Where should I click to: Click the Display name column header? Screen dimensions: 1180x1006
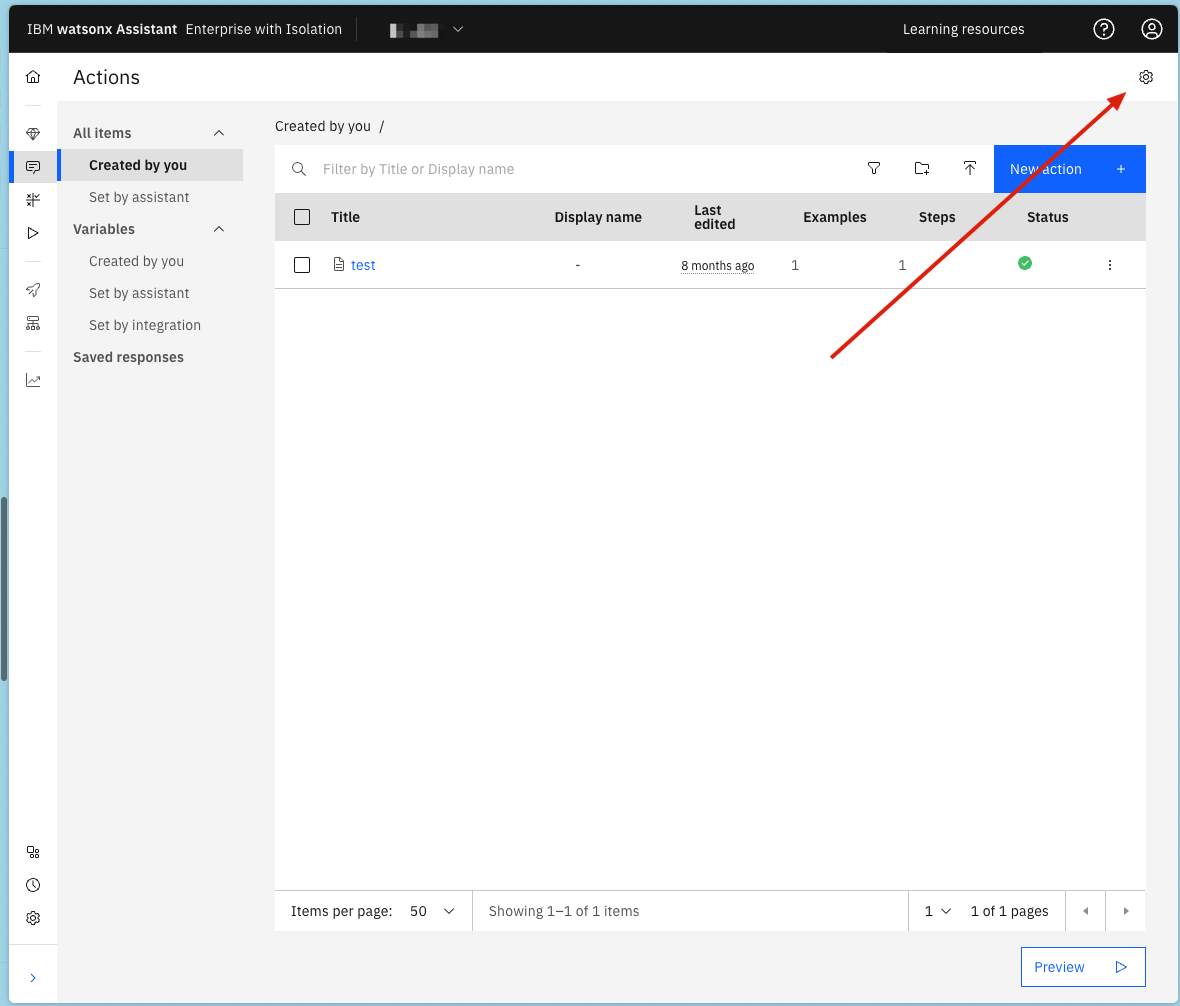[x=598, y=217]
